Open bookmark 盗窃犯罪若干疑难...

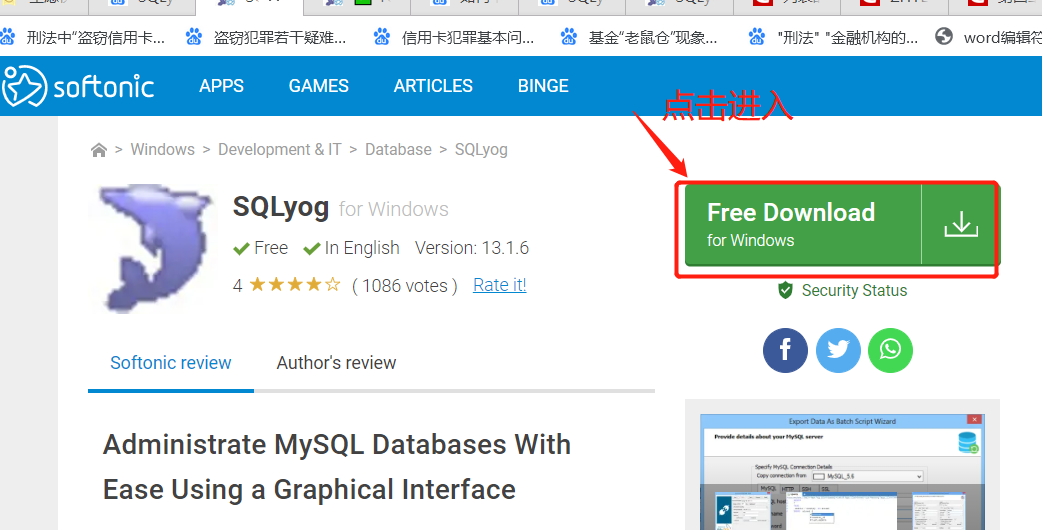266,37
